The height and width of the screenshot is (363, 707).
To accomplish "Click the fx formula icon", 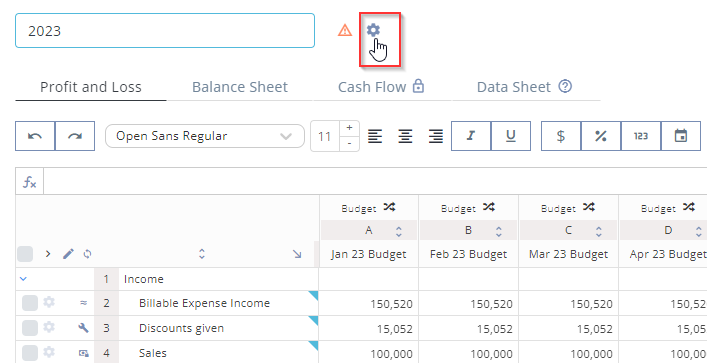I will pos(29,182).
